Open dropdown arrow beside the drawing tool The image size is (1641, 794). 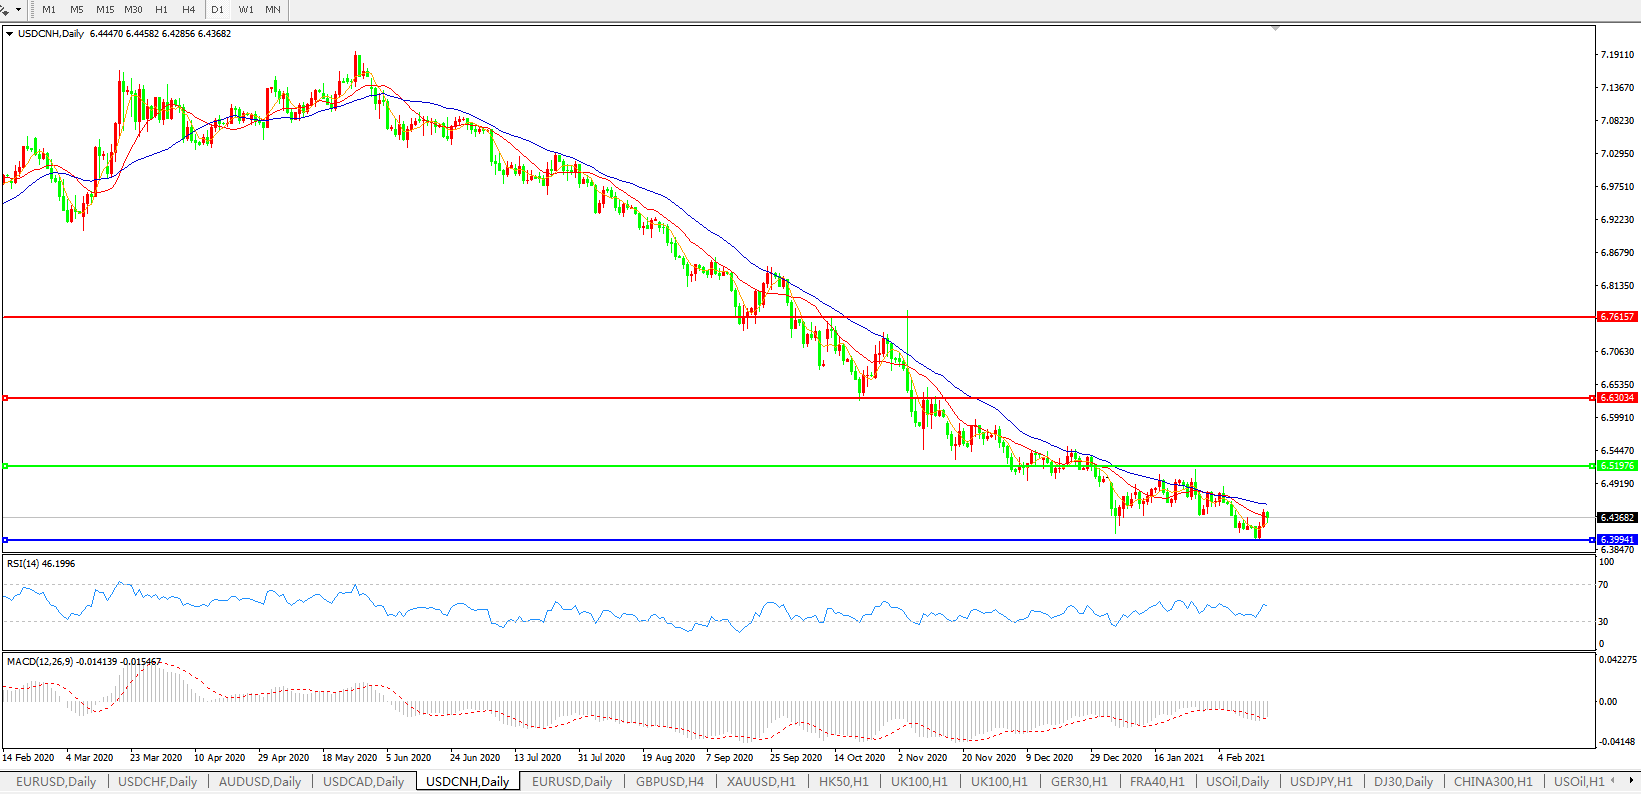pyautogui.click(x=18, y=9)
